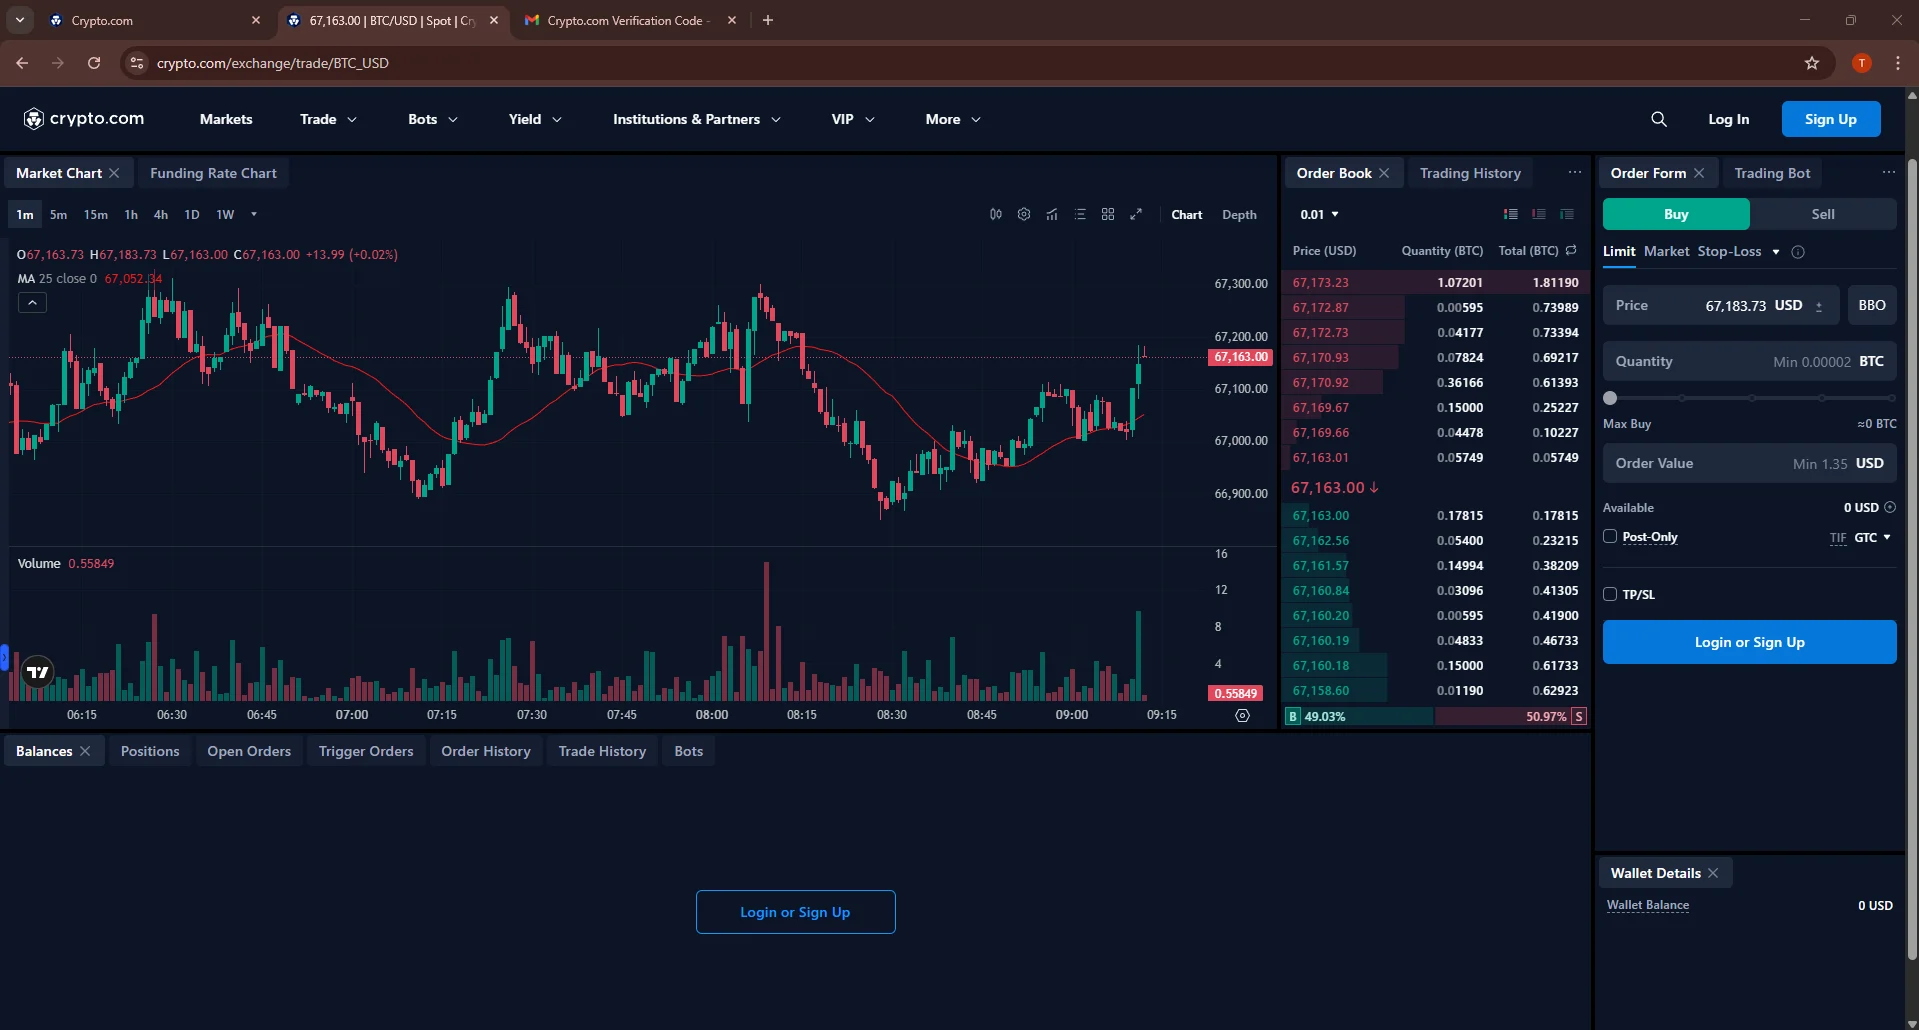Open the chart settings gear icon
1919x1030 pixels.
(1023, 214)
